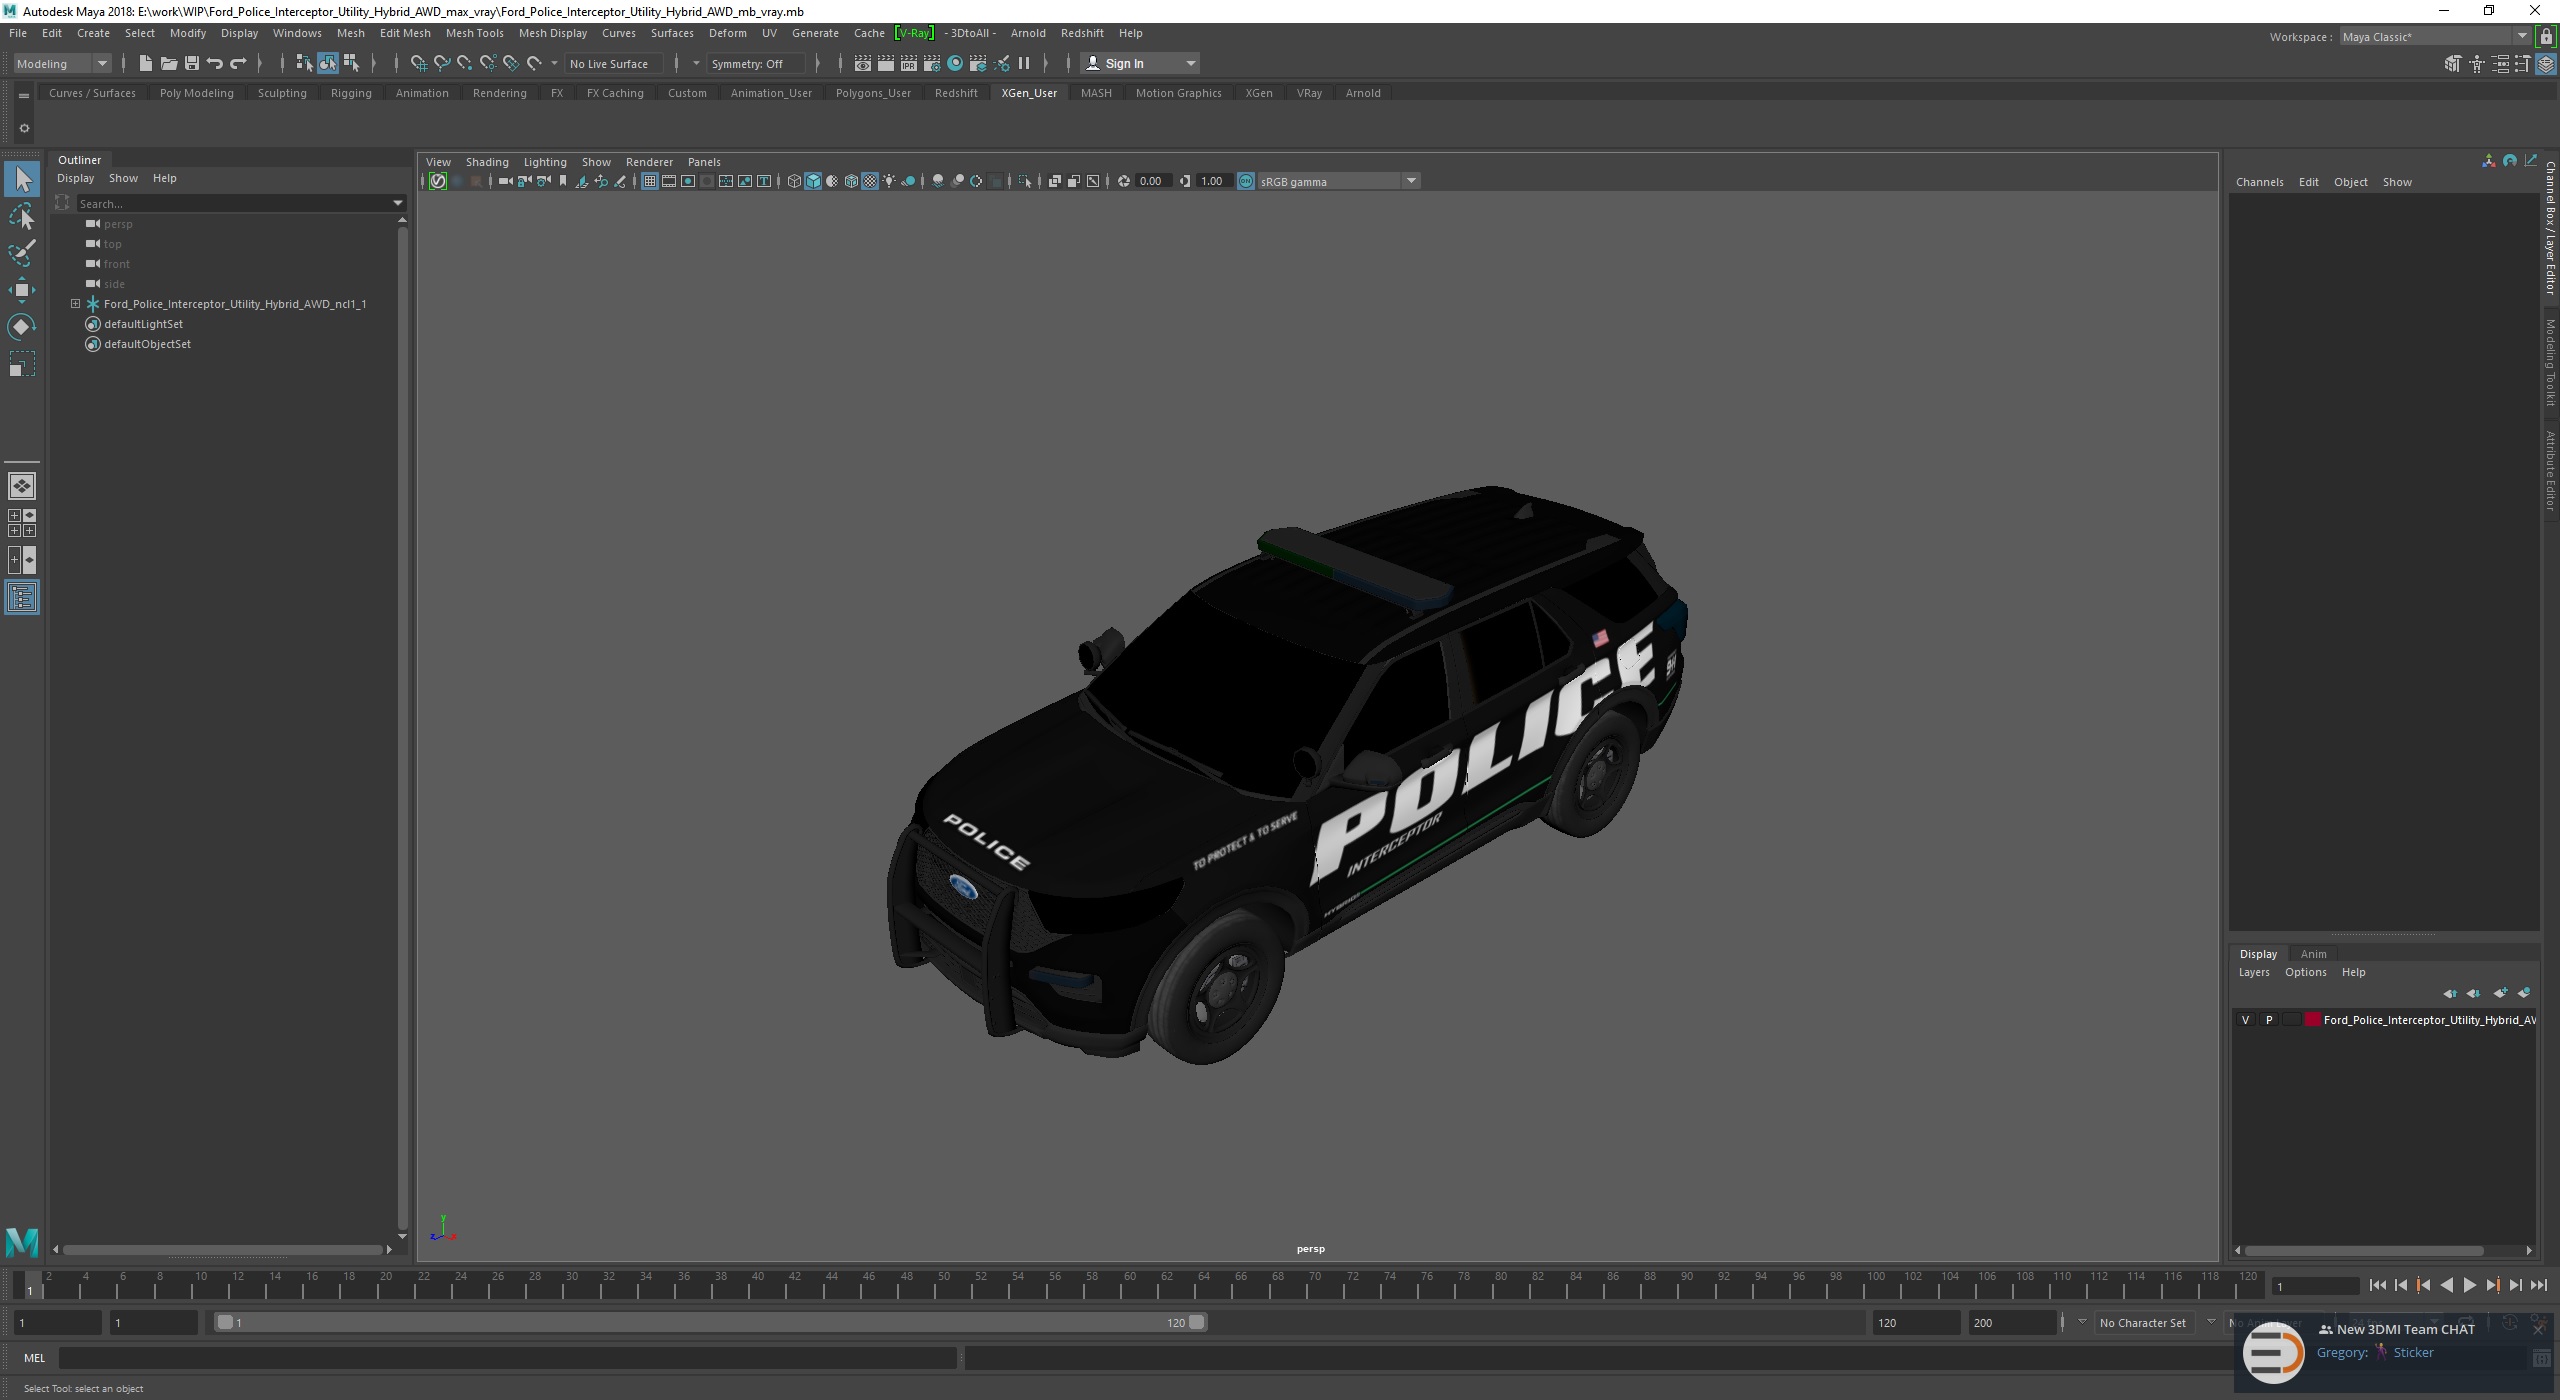Click the IPR render icon
Image resolution: width=2560 pixels, height=1400 pixels.
(x=909, y=63)
